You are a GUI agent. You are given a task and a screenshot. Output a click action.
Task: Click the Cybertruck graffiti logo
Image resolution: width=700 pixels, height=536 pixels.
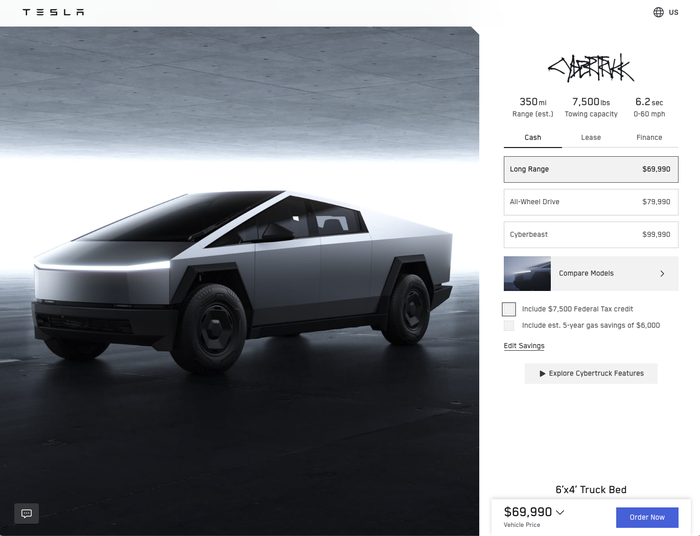(591, 68)
